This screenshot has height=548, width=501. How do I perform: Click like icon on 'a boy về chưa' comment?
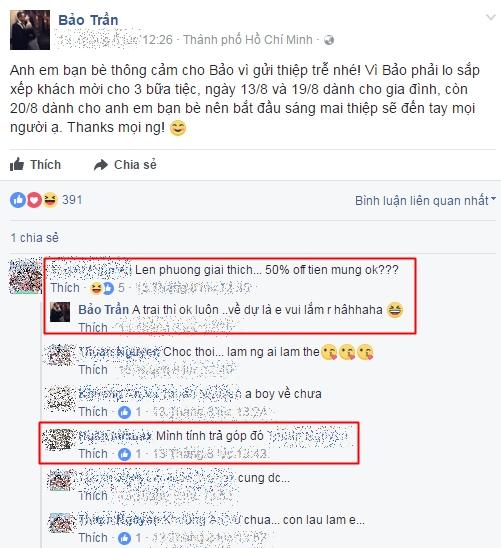(x=124, y=412)
